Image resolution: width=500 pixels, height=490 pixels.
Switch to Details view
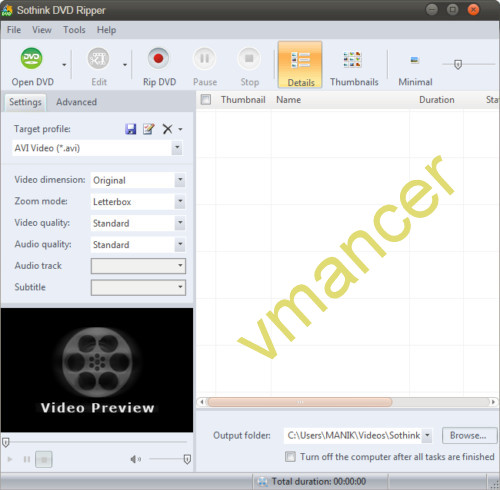tap(300, 65)
